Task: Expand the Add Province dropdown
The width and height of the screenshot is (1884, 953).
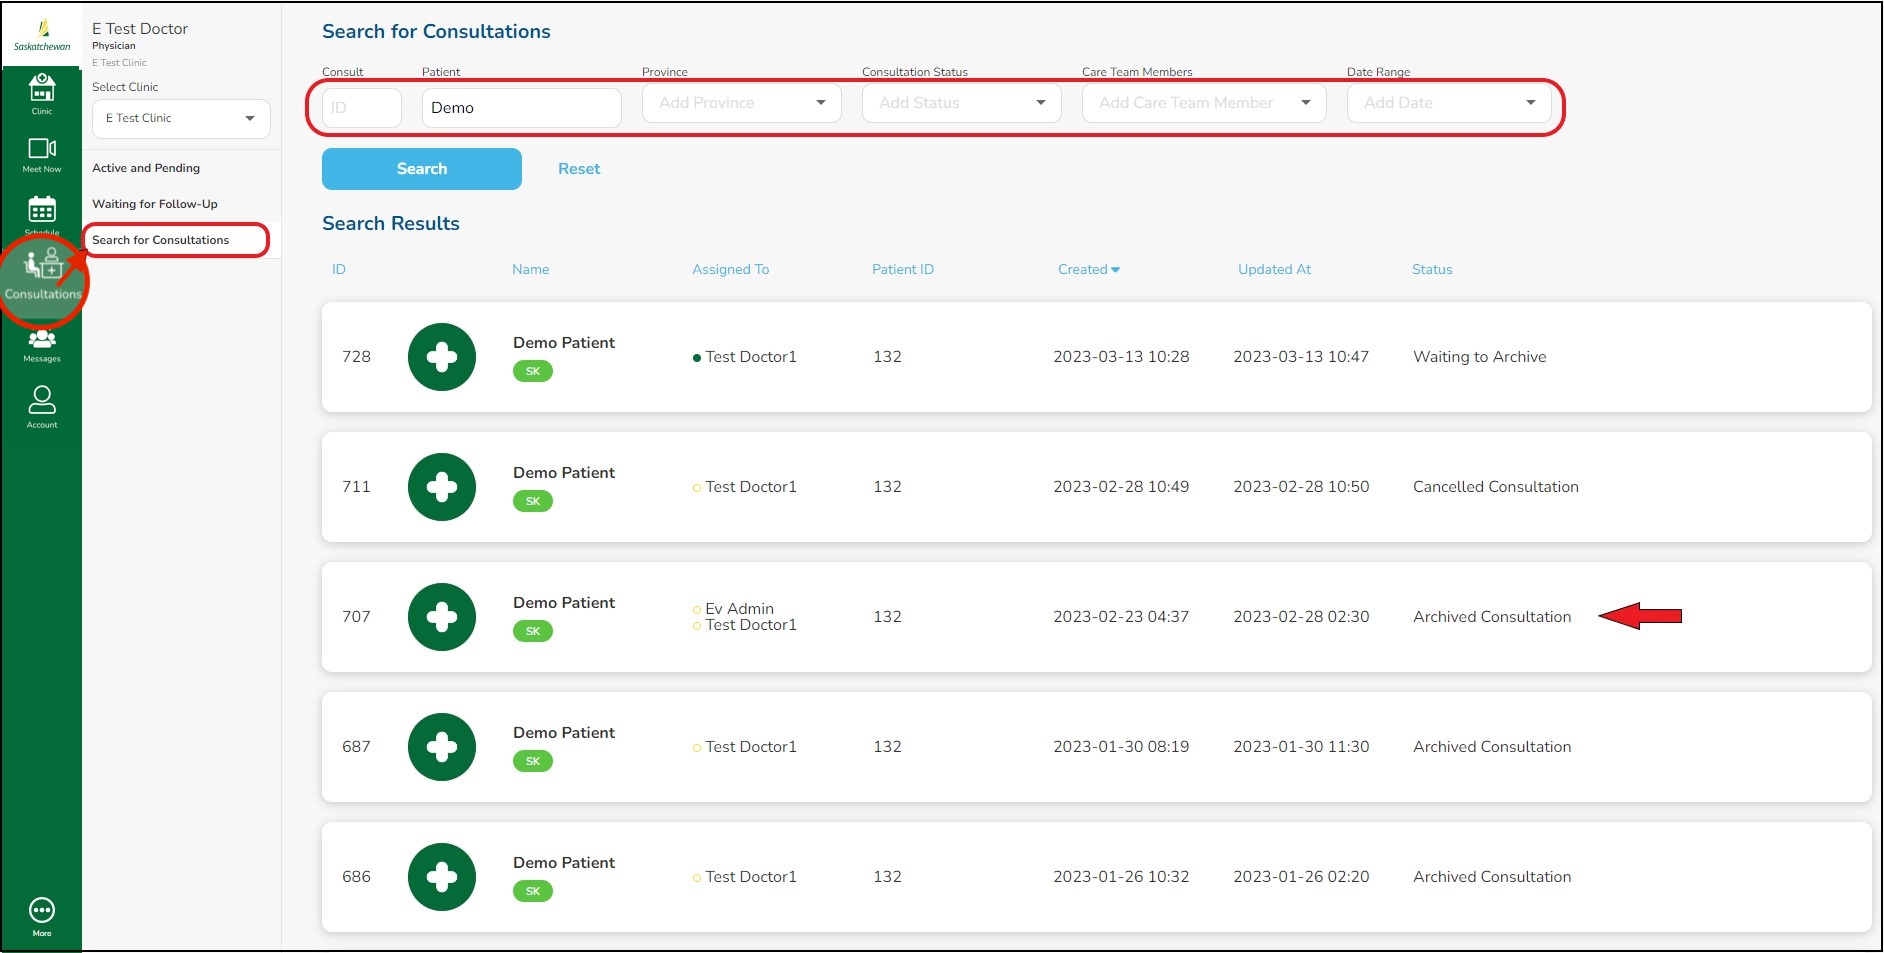Action: 741,103
